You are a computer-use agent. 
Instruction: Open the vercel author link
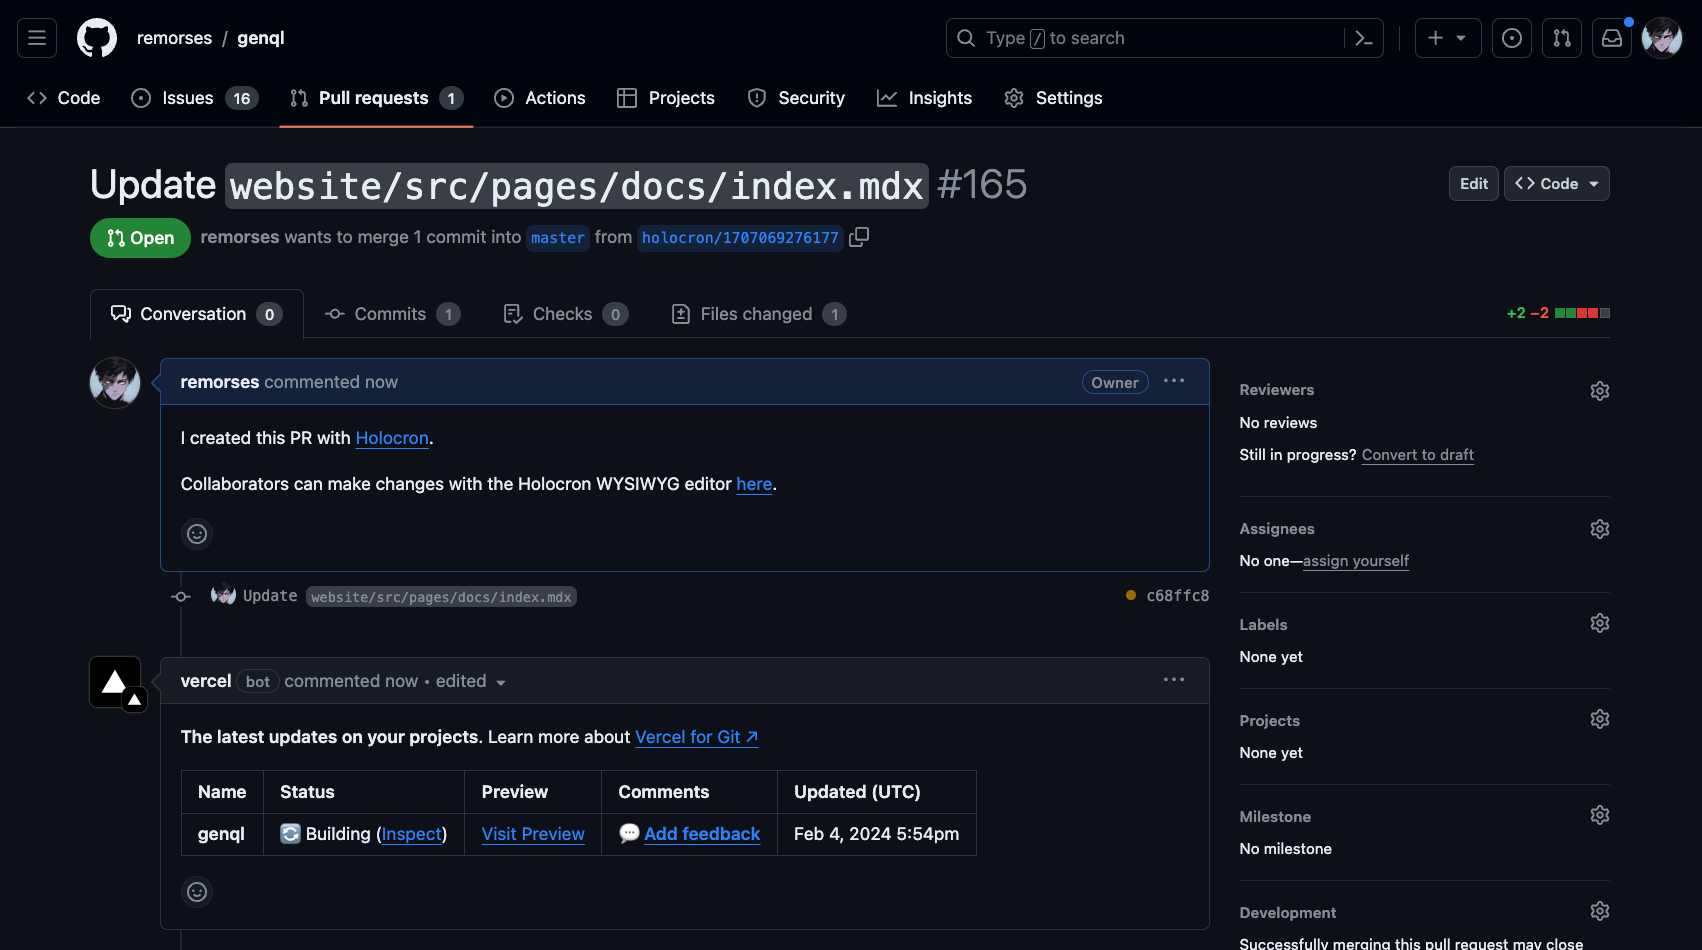pyautogui.click(x=206, y=681)
